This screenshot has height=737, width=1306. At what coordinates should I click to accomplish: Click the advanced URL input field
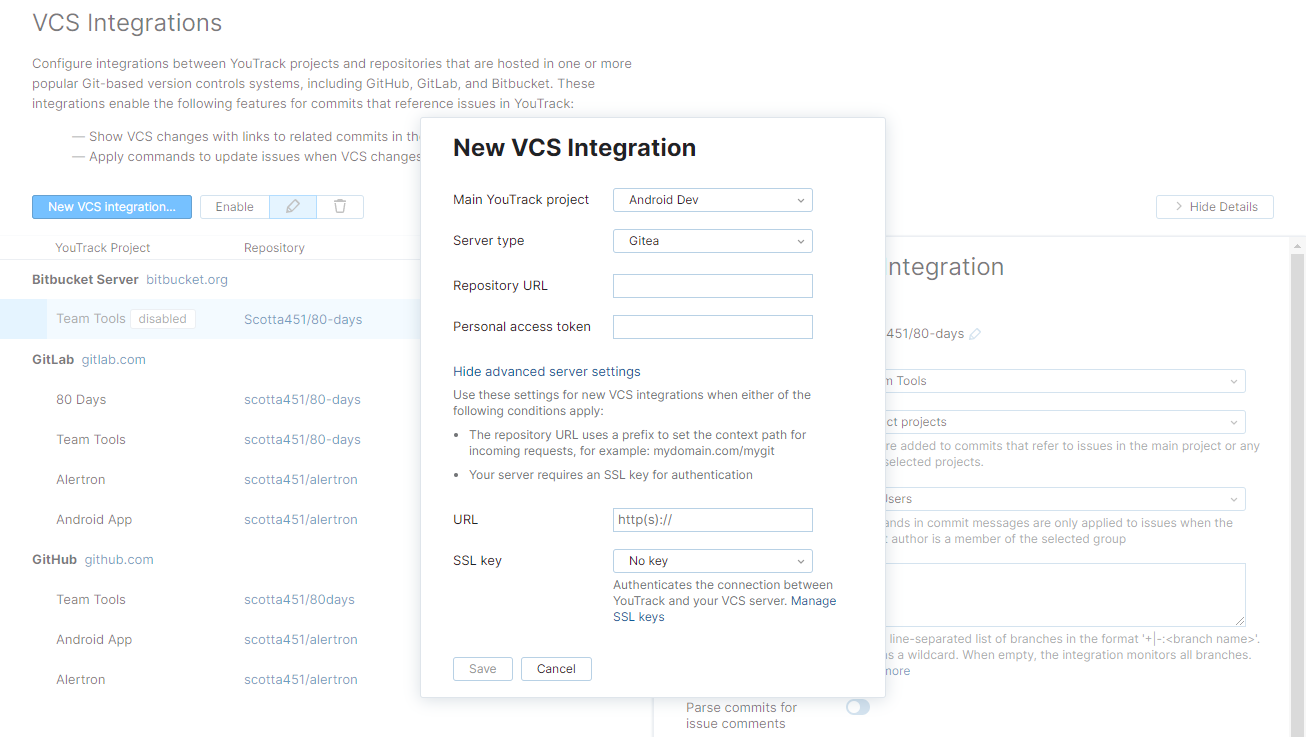pos(712,520)
